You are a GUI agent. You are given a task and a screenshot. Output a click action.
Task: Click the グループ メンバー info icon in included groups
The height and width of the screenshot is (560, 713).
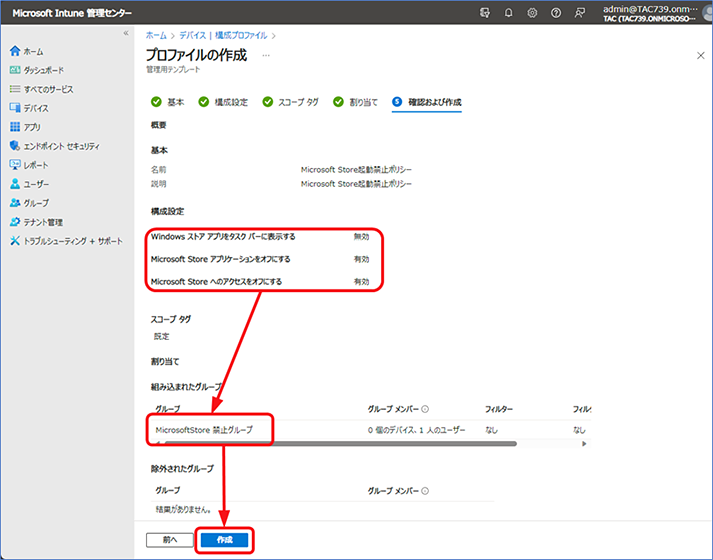[x=425, y=409]
